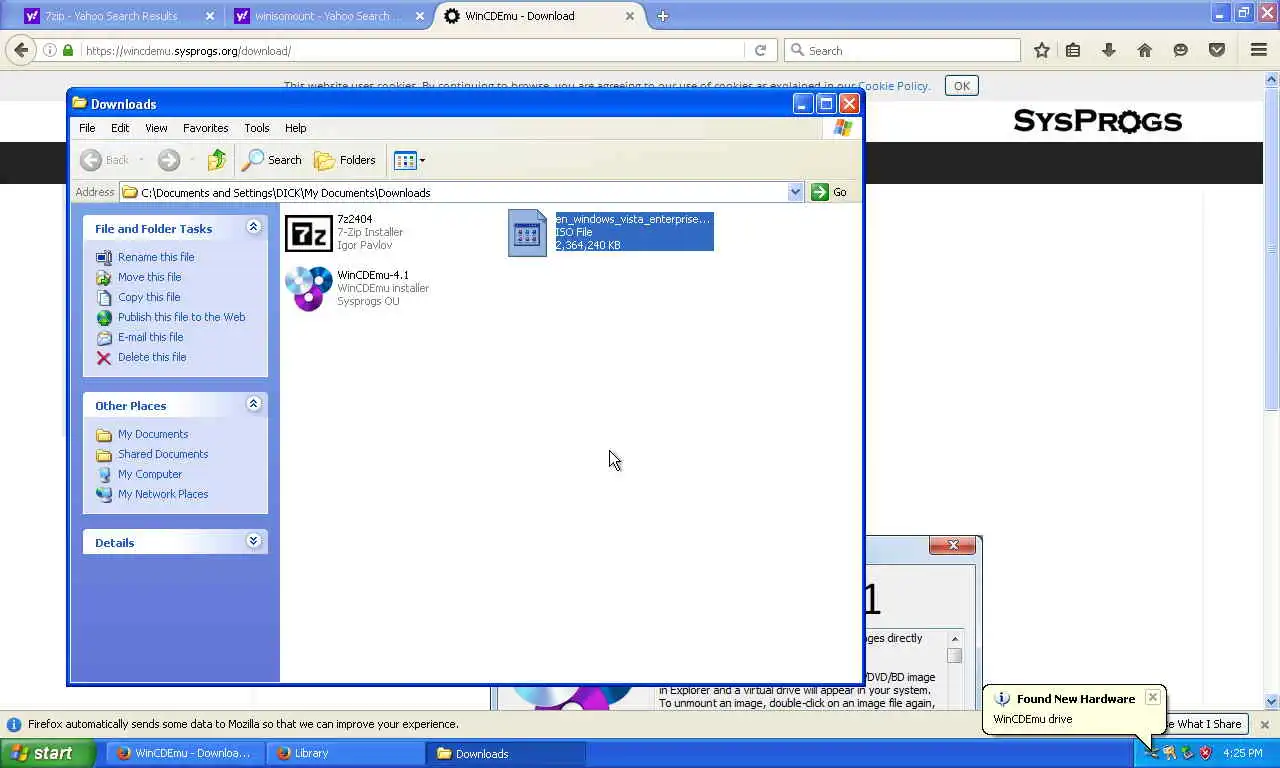Open the Favorites menu
1280x768 pixels.
click(x=205, y=128)
